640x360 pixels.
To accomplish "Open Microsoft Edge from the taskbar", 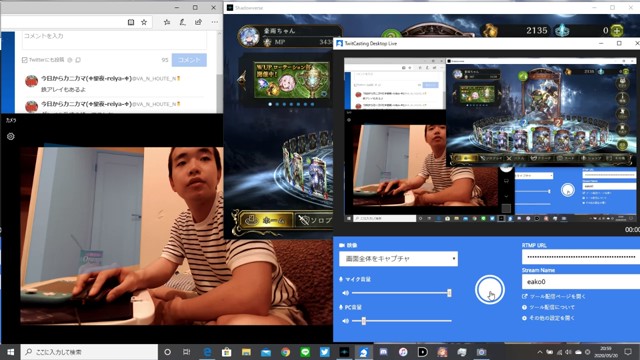I will tap(207, 352).
